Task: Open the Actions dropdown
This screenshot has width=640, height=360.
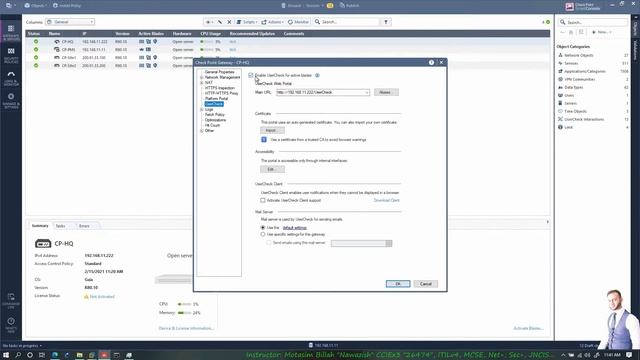Action: tap(272, 22)
